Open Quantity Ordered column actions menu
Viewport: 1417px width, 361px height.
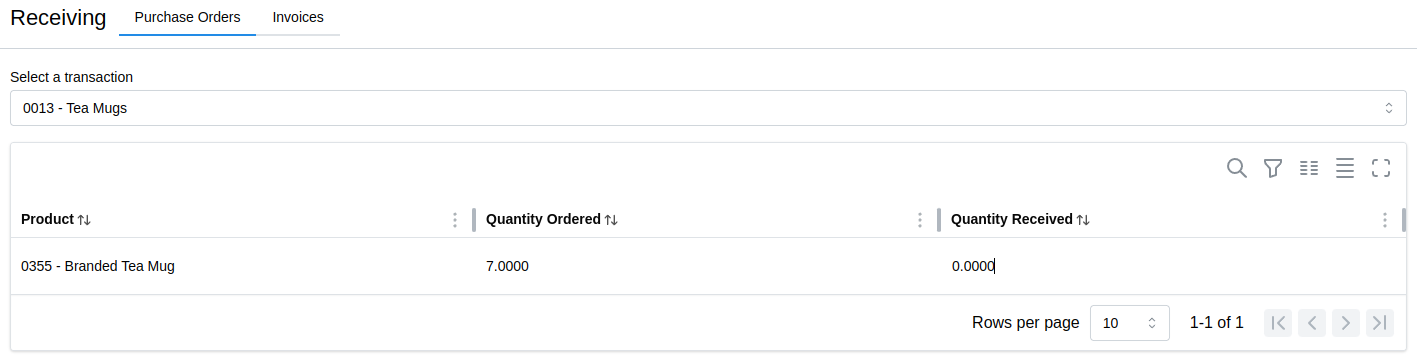tap(920, 220)
